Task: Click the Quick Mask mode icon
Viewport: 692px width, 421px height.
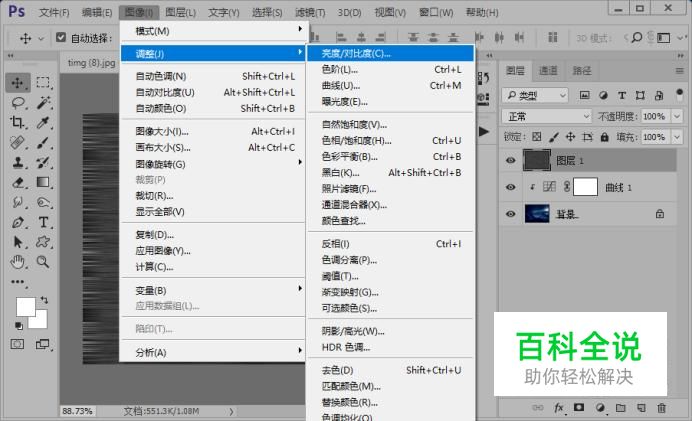Action: pyautogui.click(x=17, y=344)
